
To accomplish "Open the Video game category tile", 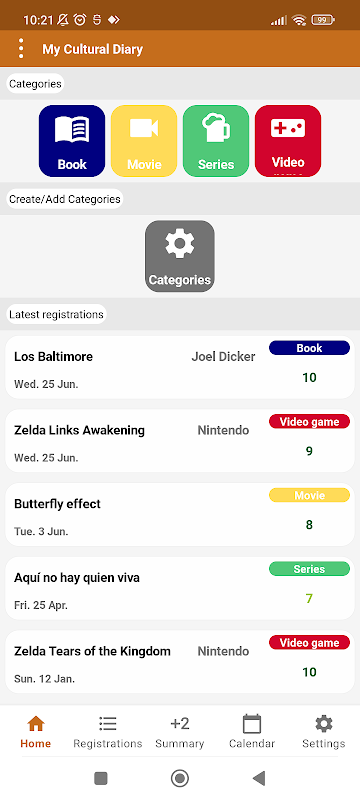I will [288, 141].
